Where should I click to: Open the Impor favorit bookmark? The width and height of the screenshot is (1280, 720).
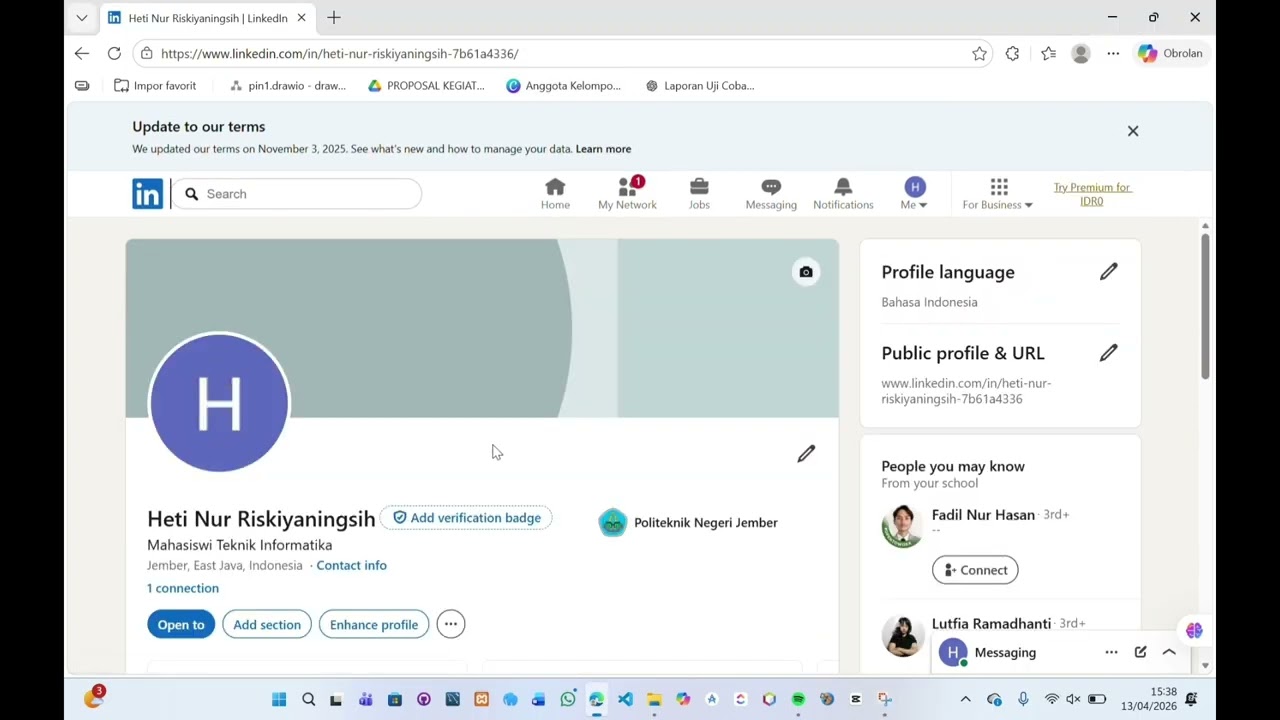[155, 86]
